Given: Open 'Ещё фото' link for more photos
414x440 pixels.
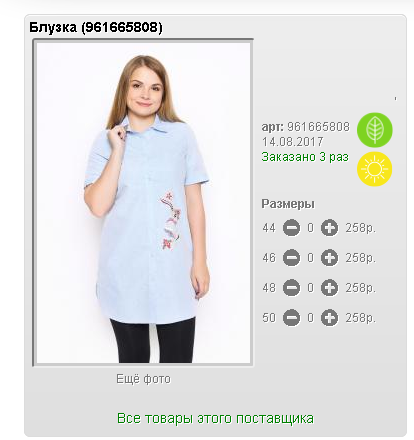Looking at the screenshot, I should click(143, 379).
